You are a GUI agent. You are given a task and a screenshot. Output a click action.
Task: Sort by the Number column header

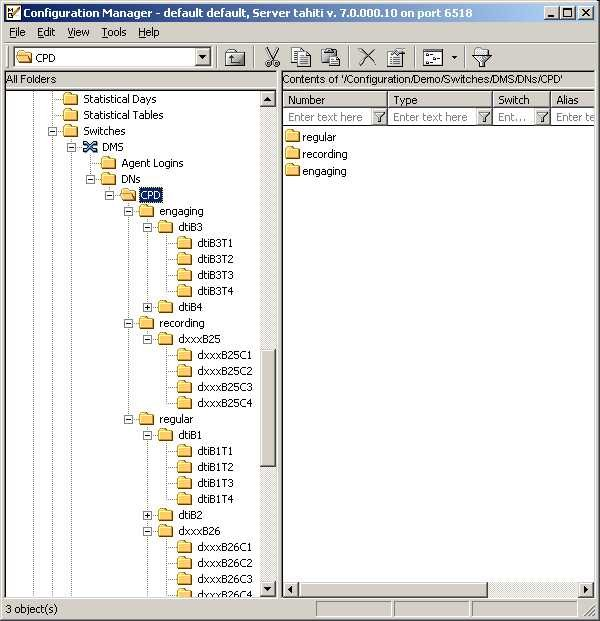point(334,100)
